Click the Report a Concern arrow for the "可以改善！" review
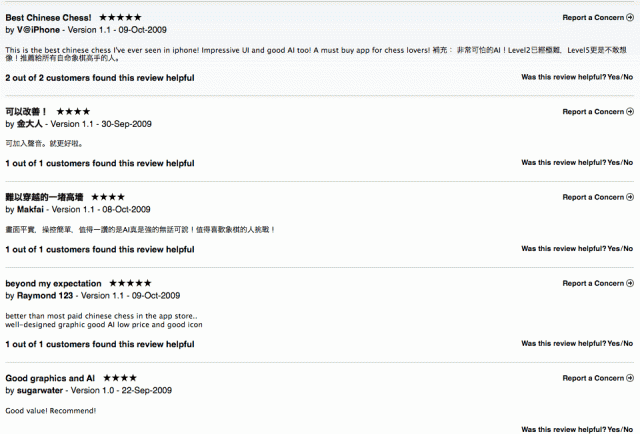The width and height of the screenshot is (640, 434). (x=629, y=112)
